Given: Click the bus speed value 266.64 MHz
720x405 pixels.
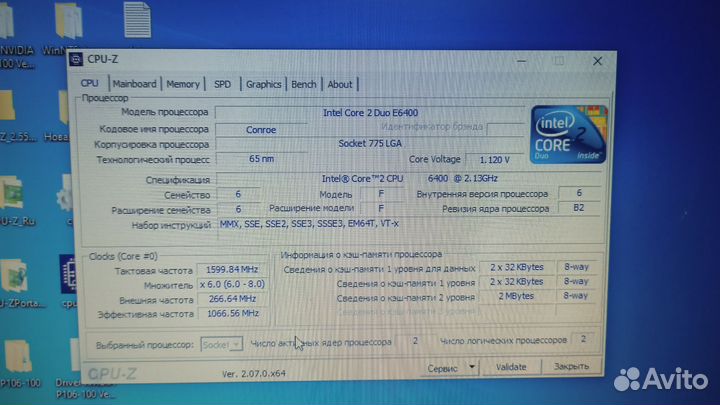Looking at the screenshot, I should click(x=232, y=299).
